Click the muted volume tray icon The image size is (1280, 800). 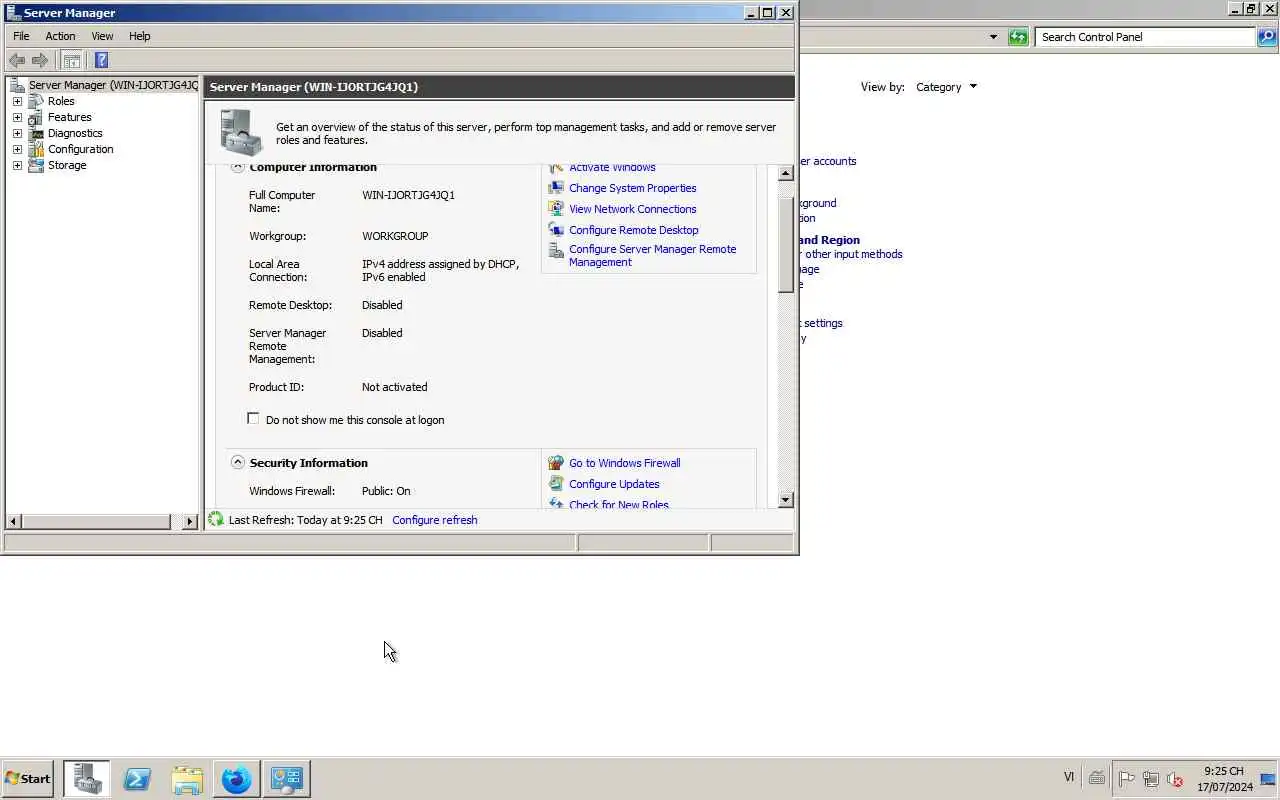coord(1176,779)
